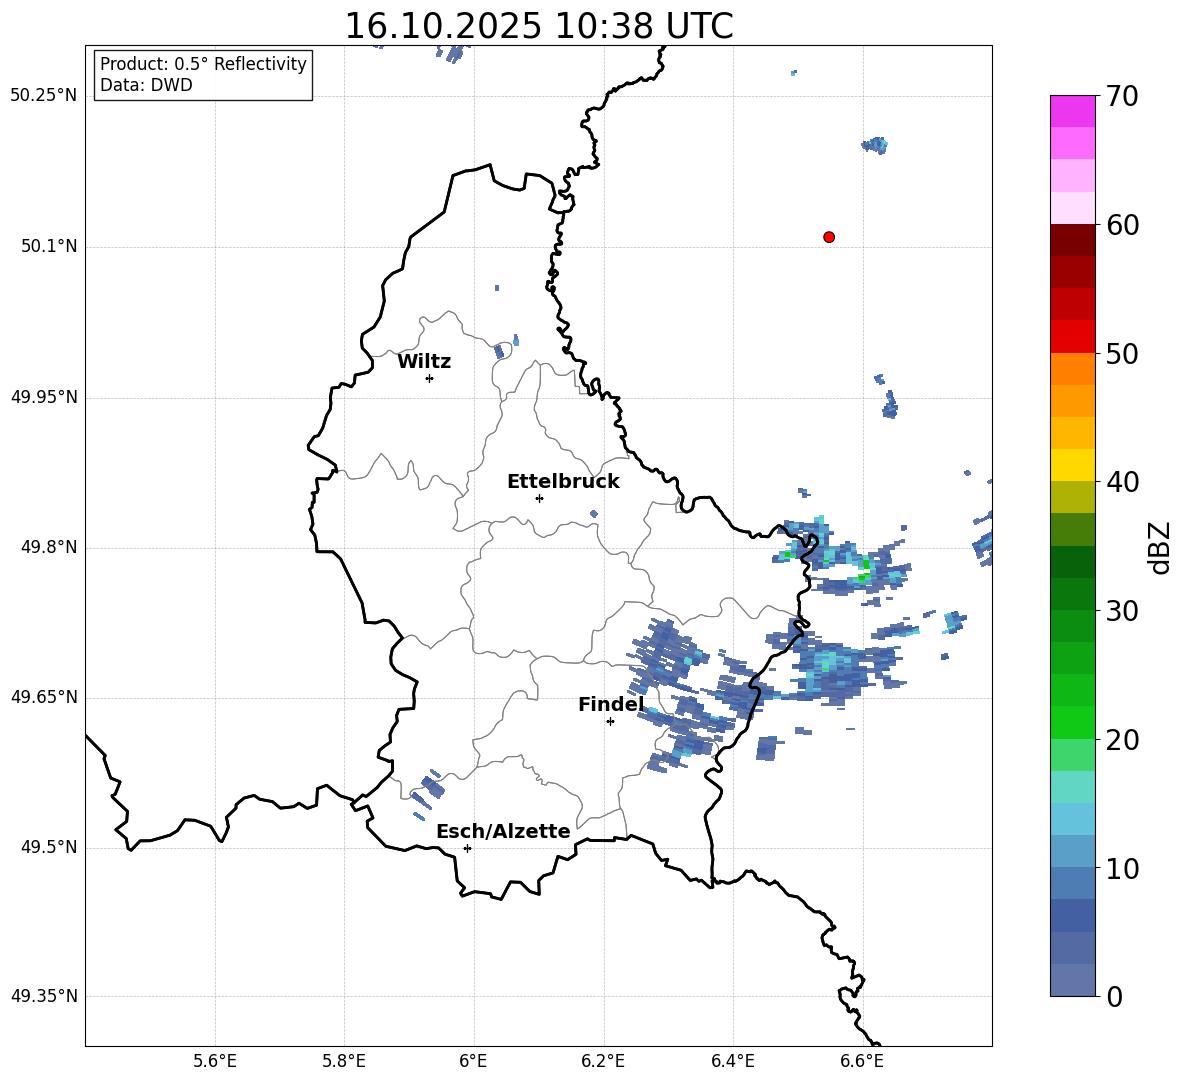1184x1081 pixels.
Task: Click the 20 value on colorbar
Action: [1122, 740]
